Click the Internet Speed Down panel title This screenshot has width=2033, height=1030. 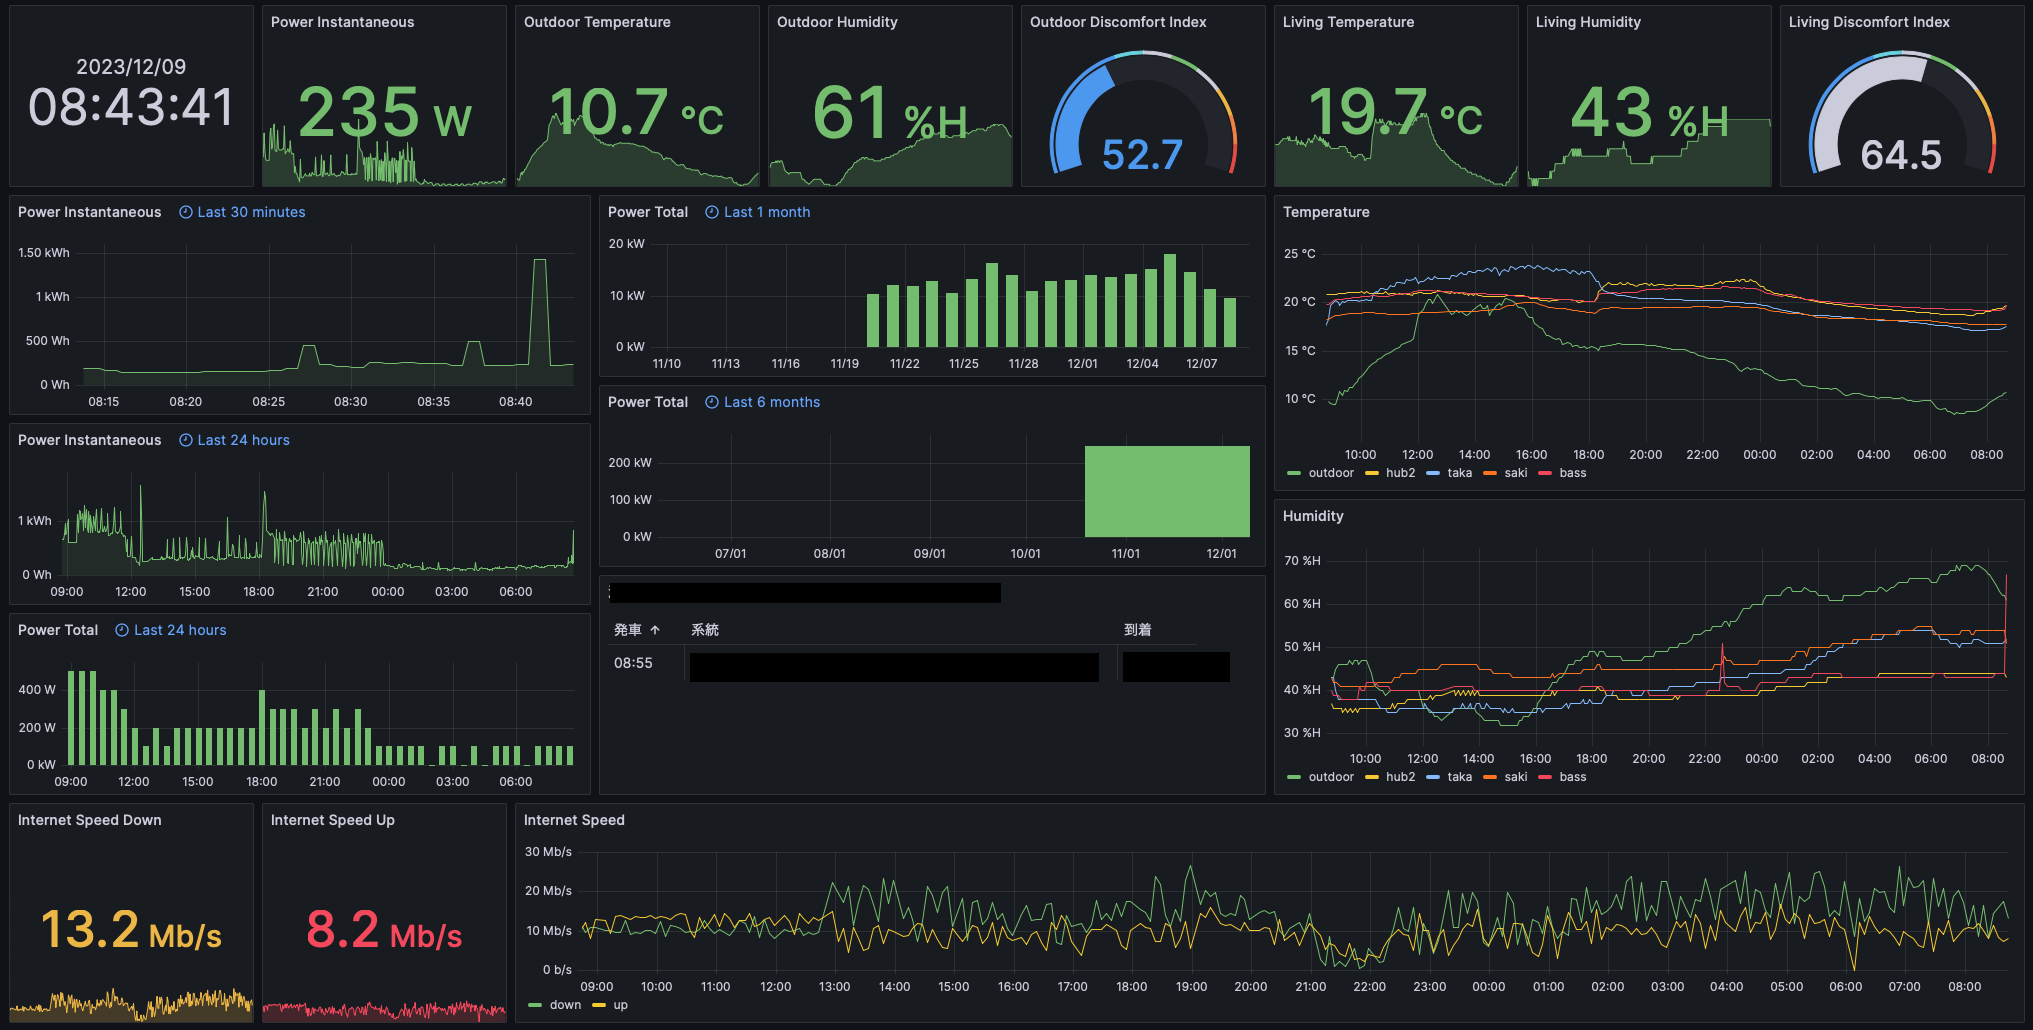coord(90,820)
